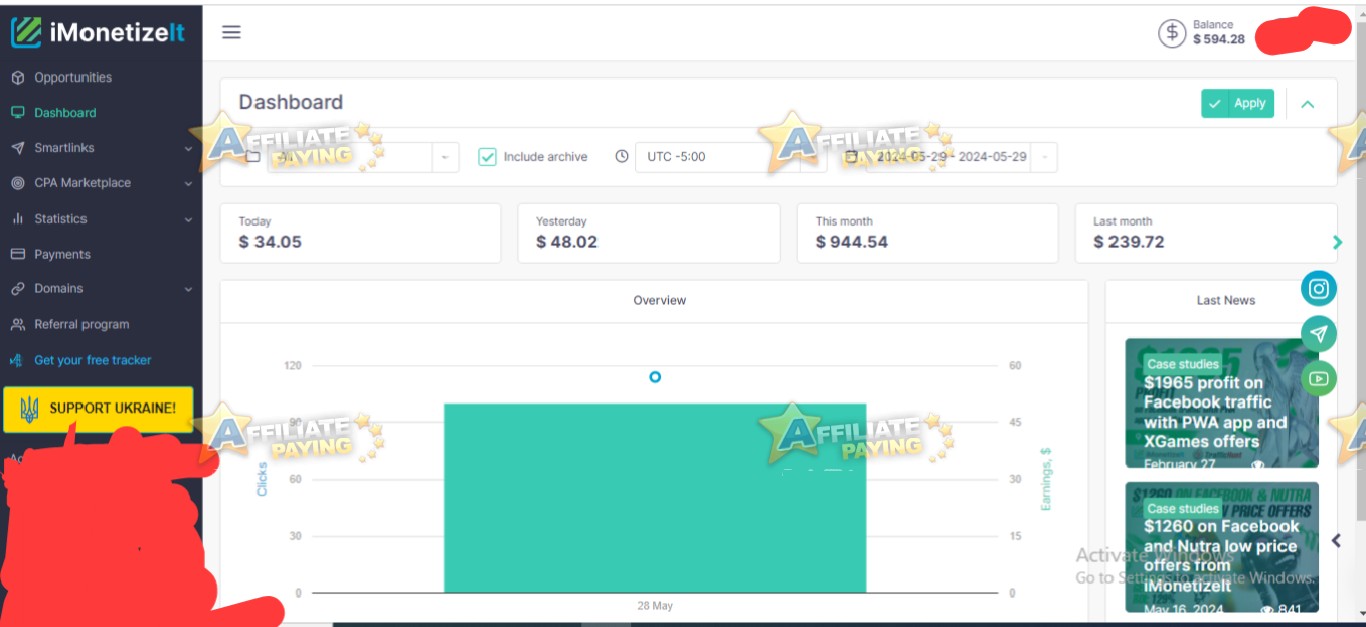Expand the Statistics submenu chevron

(189, 219)
